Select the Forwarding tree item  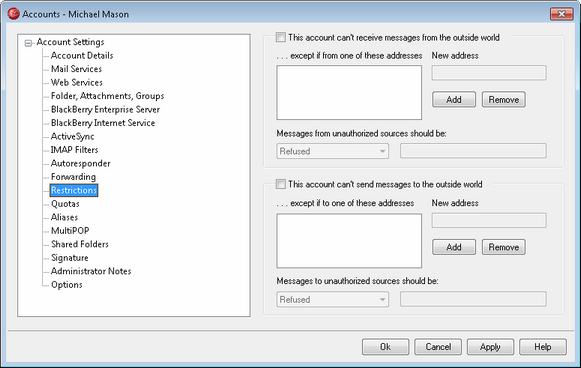coord(73,177)
